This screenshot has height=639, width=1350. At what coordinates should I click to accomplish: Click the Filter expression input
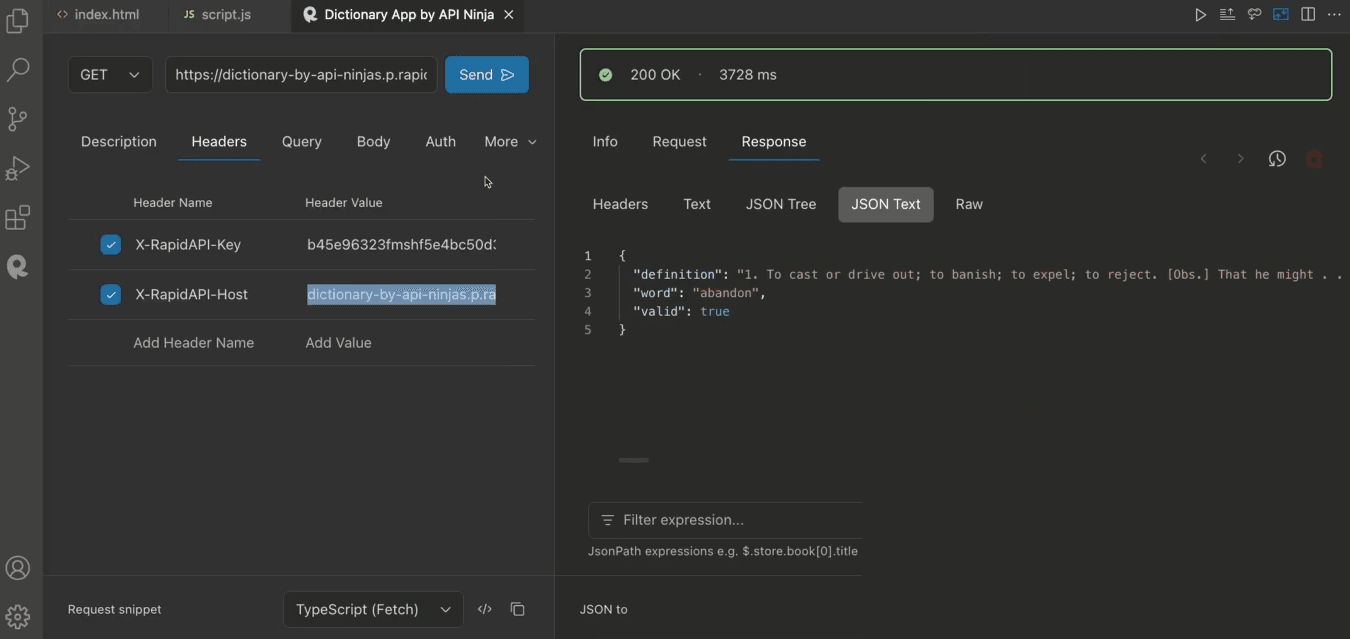725,520
